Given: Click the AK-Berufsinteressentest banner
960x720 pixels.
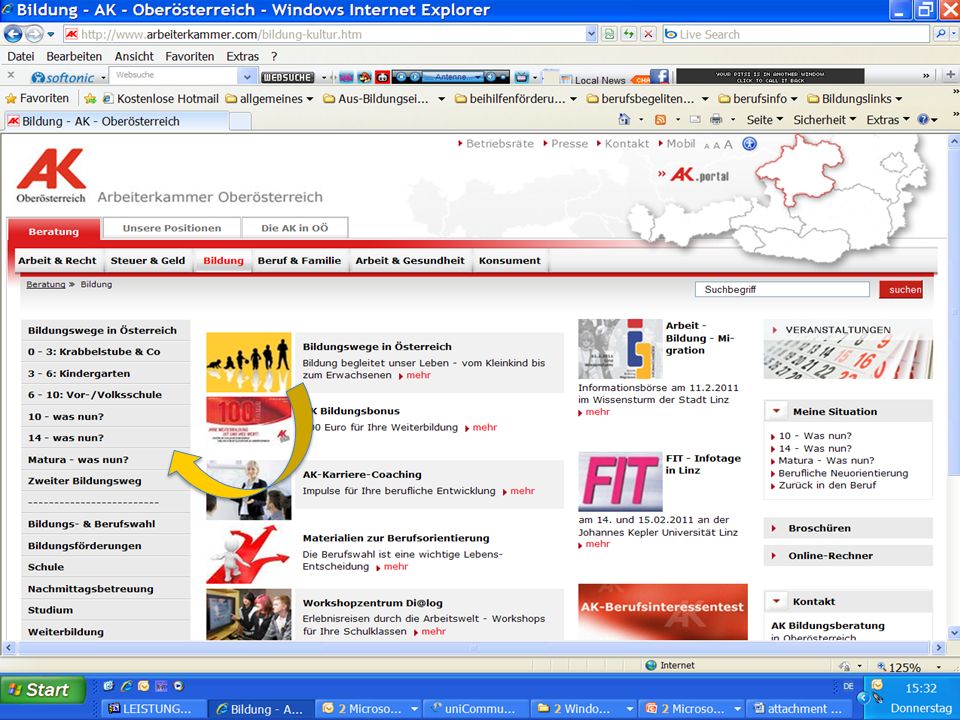Looking at the screenshot, I should click(662, 611).
